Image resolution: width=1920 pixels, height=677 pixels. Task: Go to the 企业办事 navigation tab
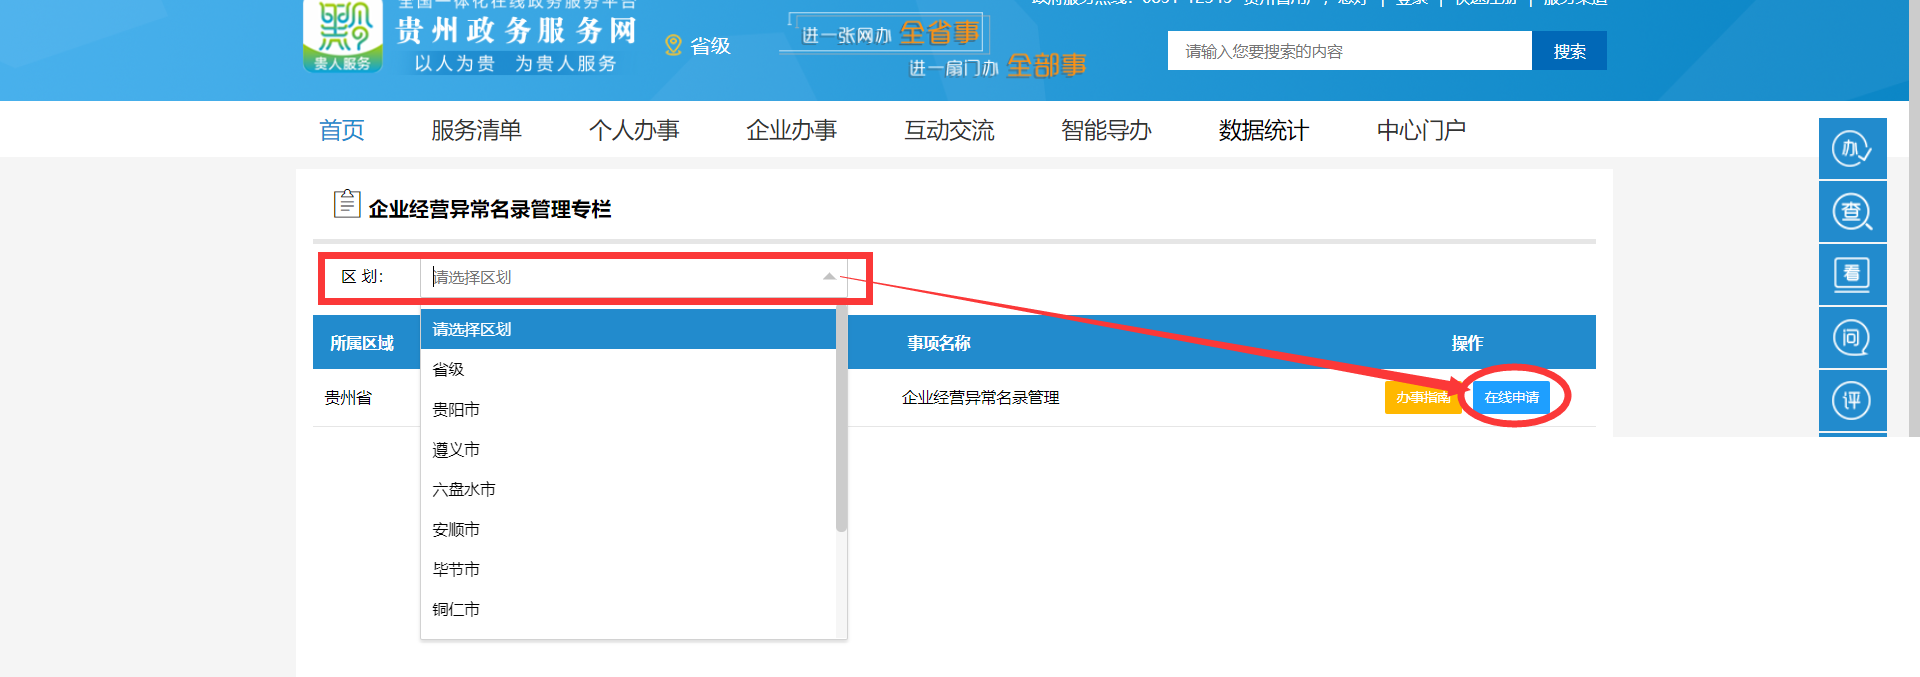[x=791, y=130]
